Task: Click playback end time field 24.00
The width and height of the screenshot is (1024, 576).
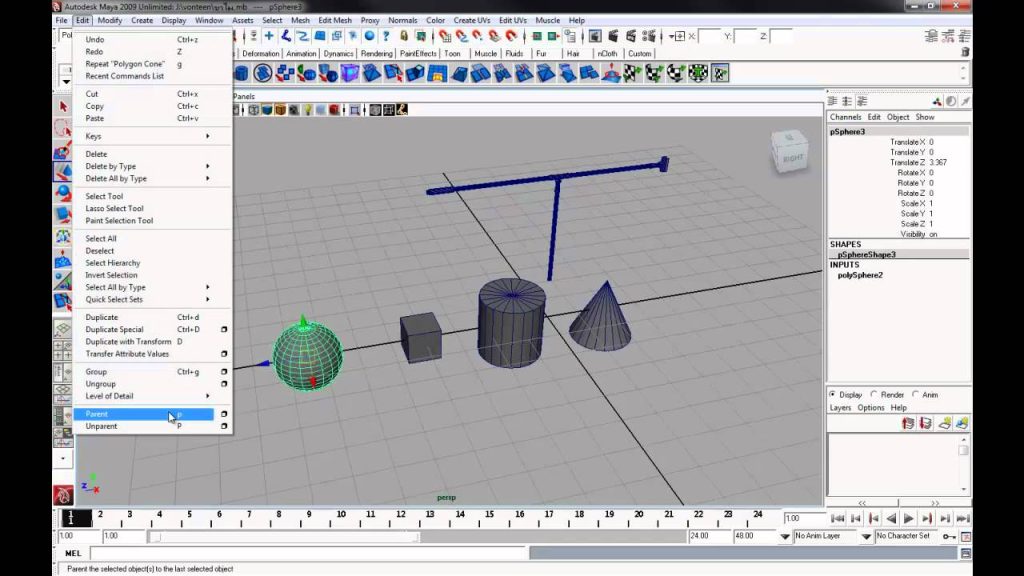Action: [x=709, y=536]
